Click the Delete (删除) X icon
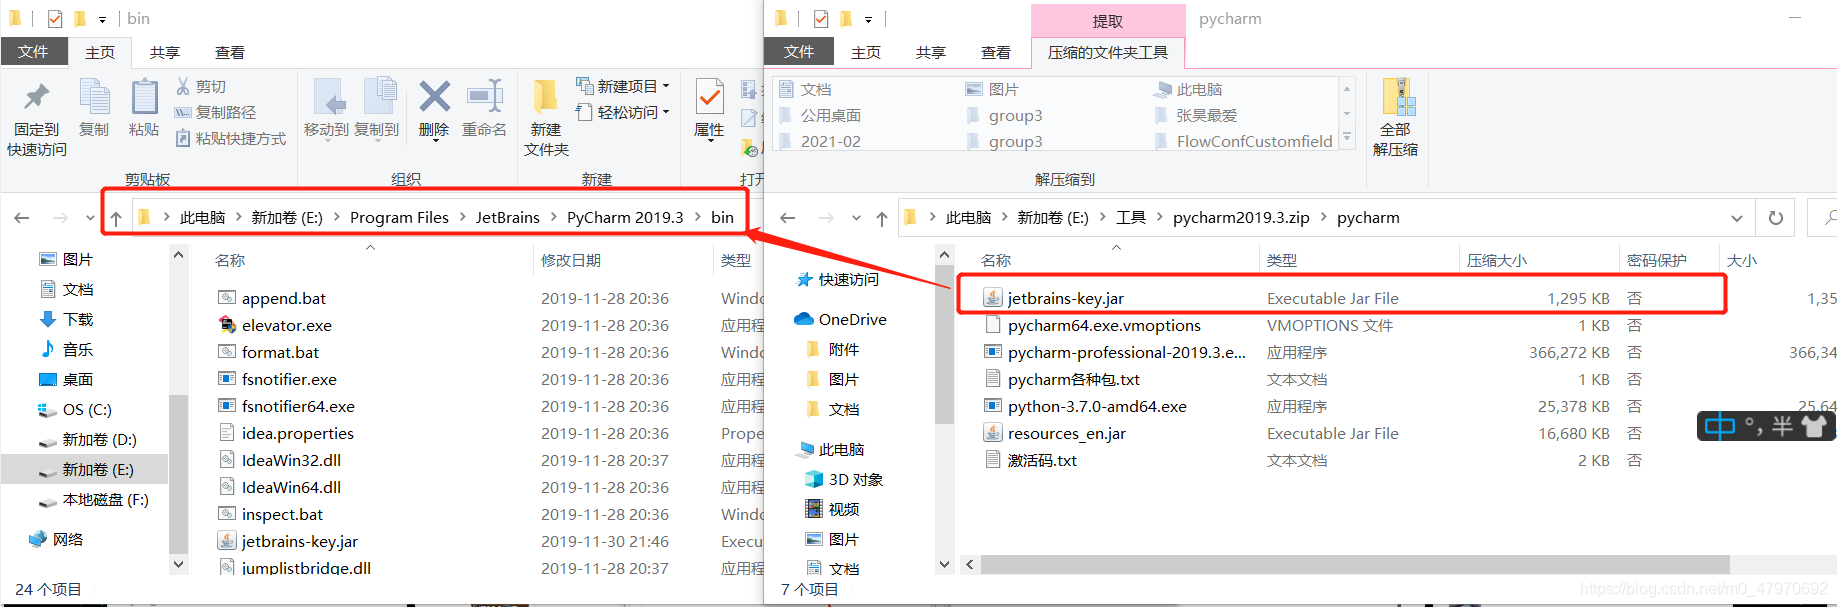Screen dimensions: 1837x607 (x=434, y=97)
